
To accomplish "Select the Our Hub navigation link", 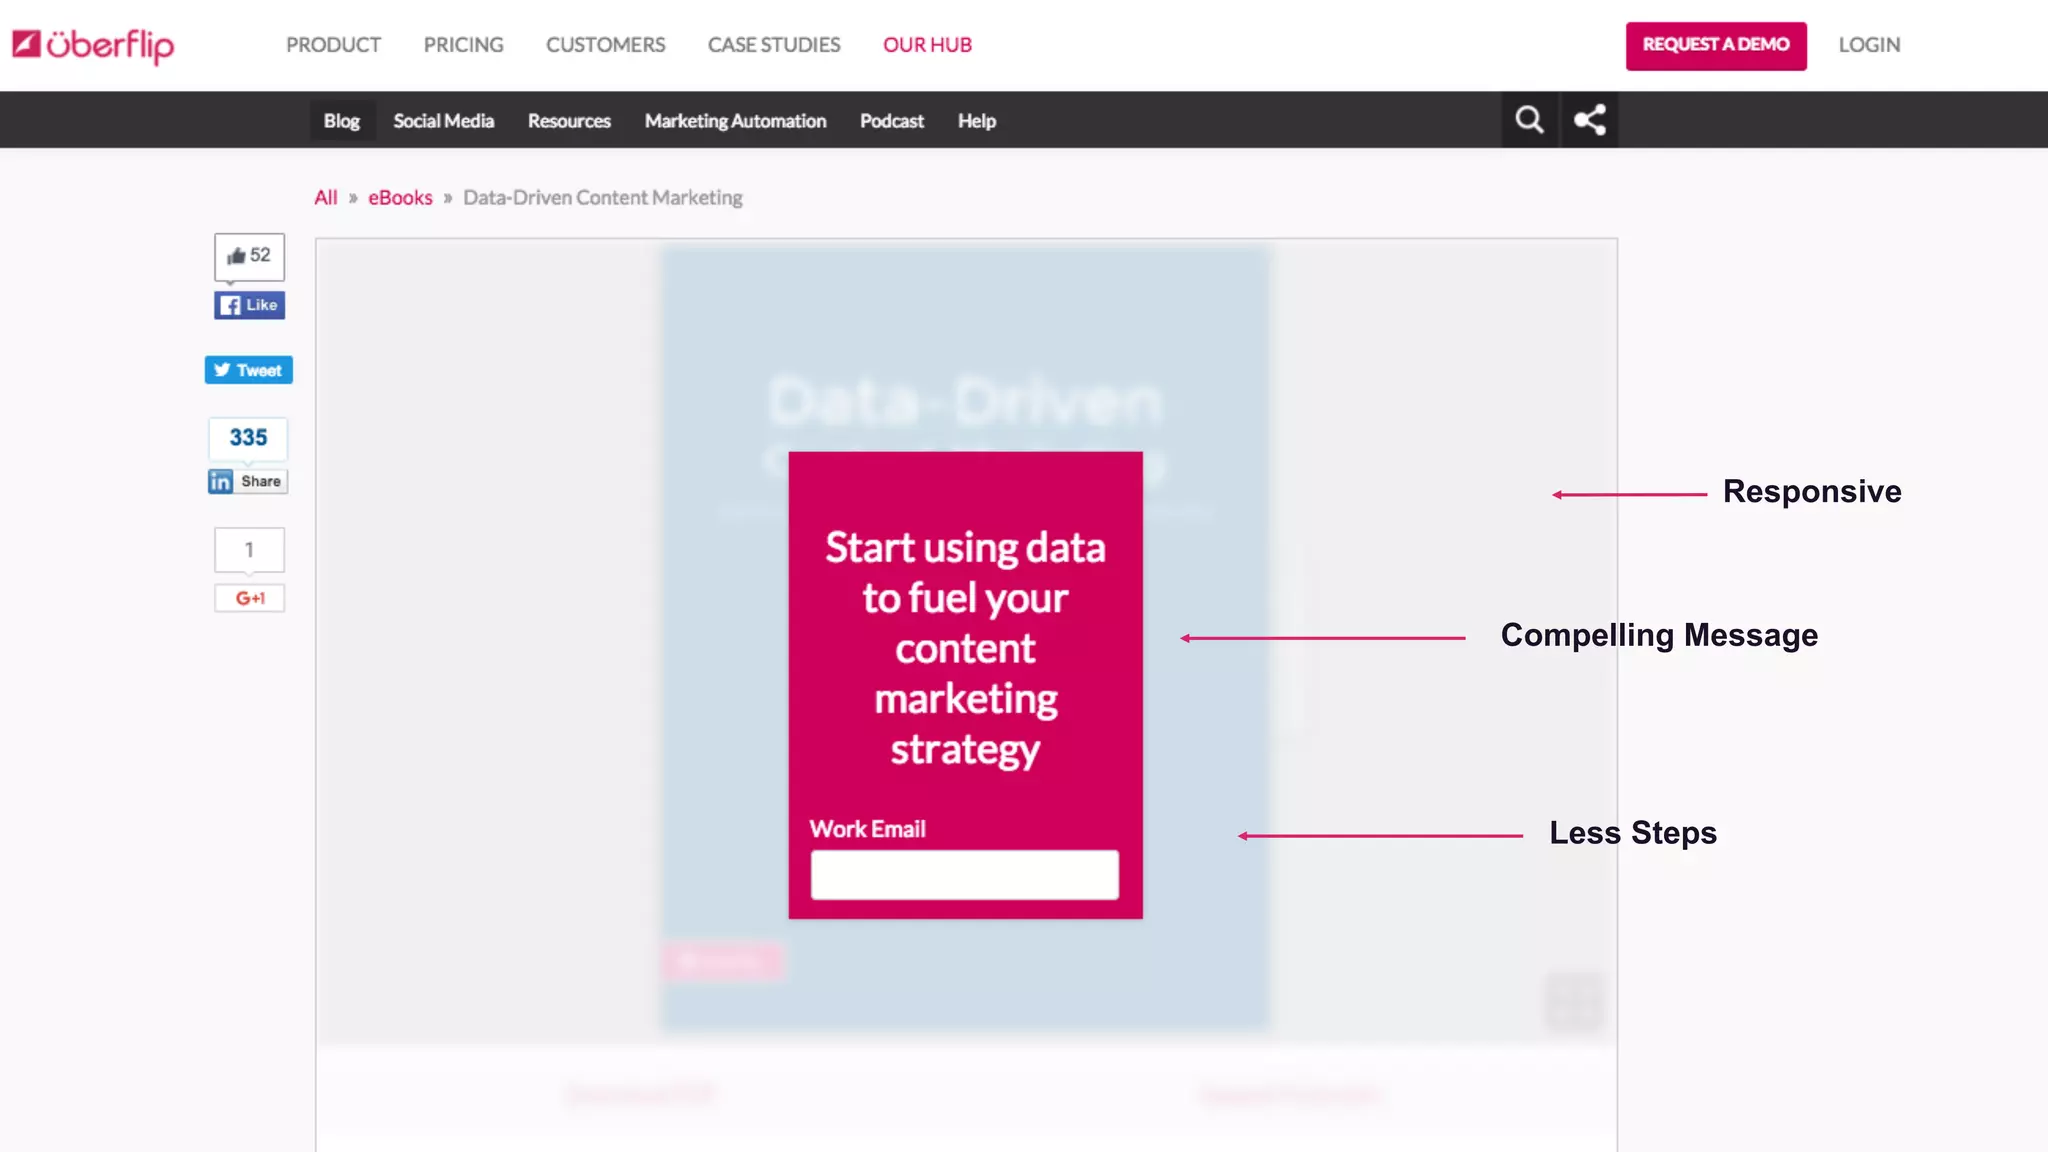I will (x=927, y=45).
